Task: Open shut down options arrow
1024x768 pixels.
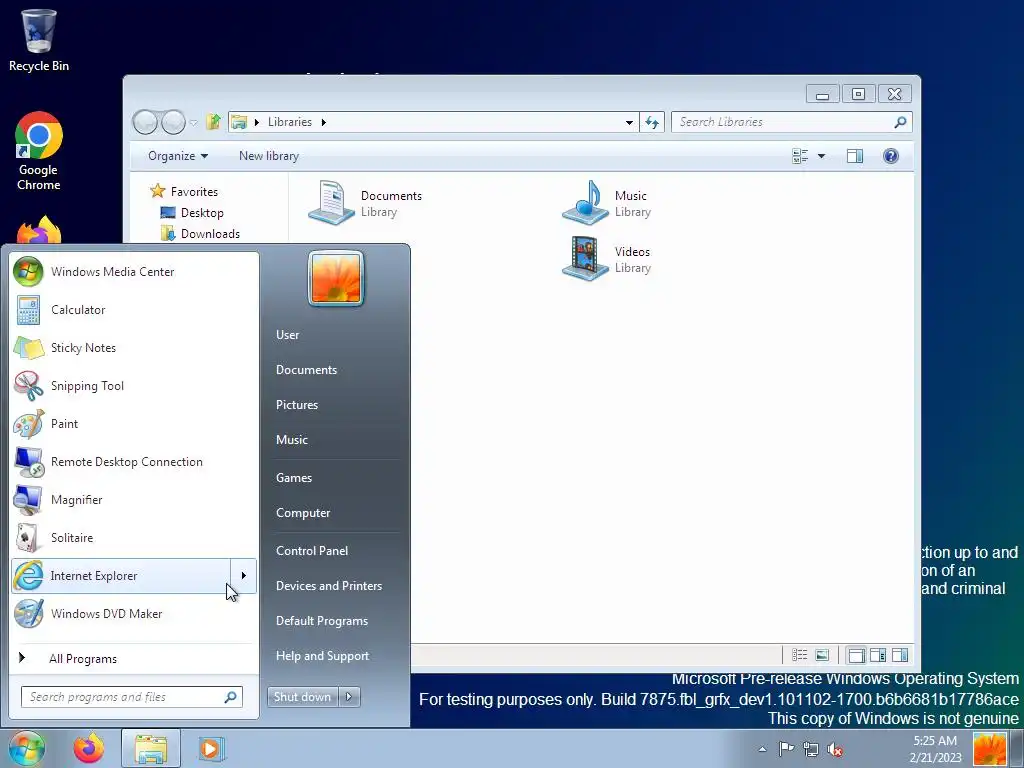Action: coord(349,697)
